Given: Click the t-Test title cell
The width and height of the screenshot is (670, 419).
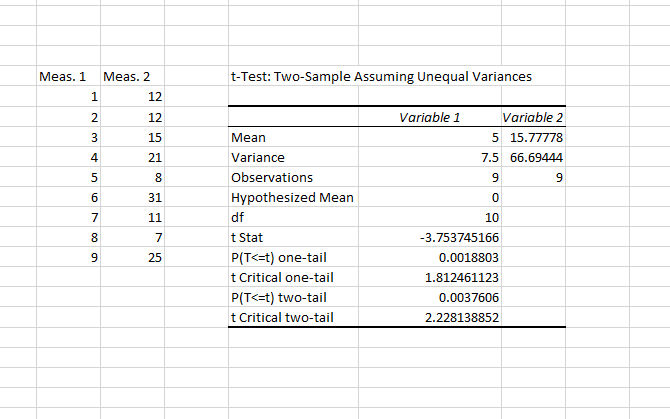Looking at the screenshot, I should point(382,77).
